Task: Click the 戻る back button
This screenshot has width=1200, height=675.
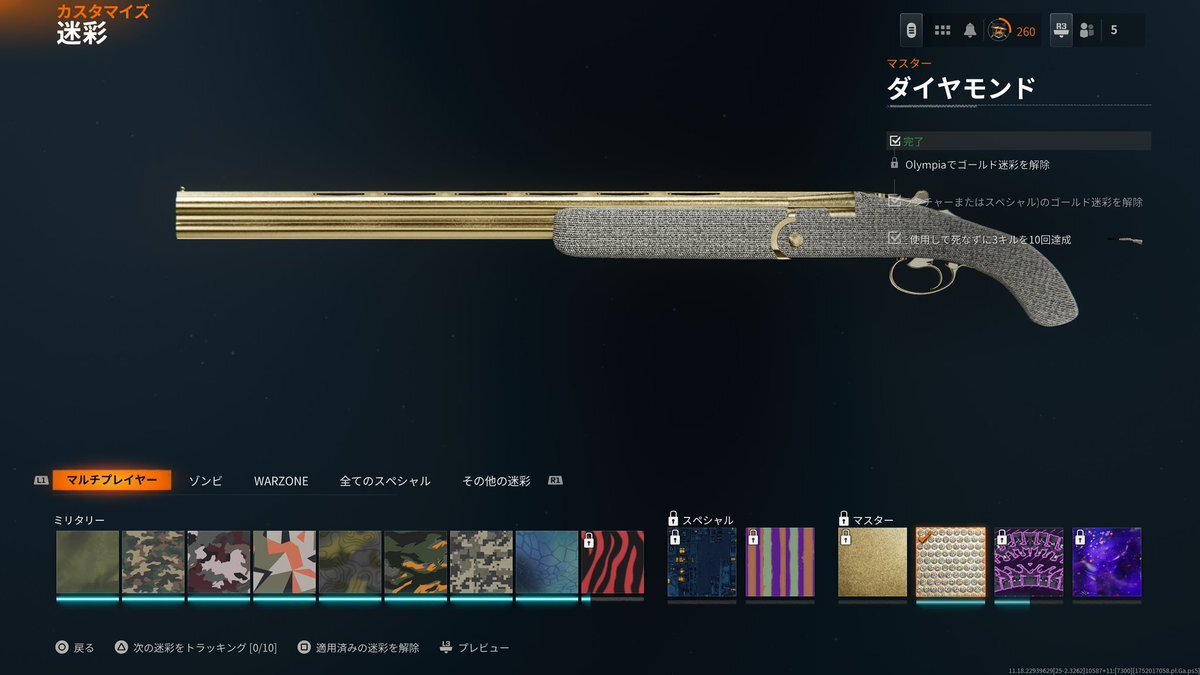Action: point(75,648)
